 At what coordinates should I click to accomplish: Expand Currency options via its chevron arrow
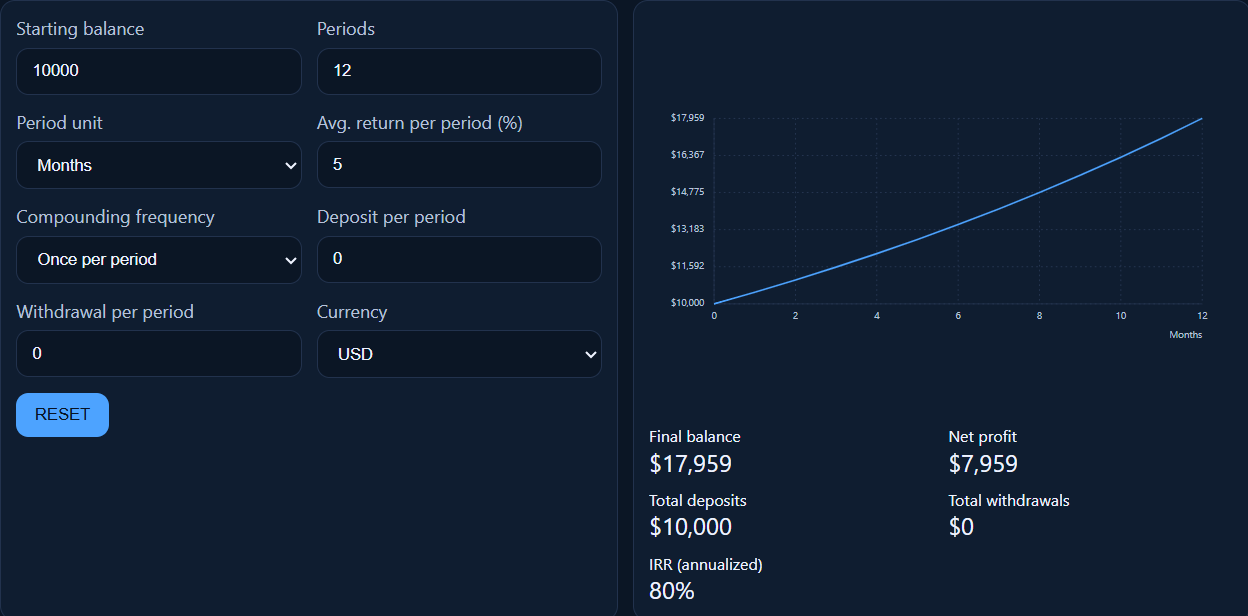pos(591,353)
